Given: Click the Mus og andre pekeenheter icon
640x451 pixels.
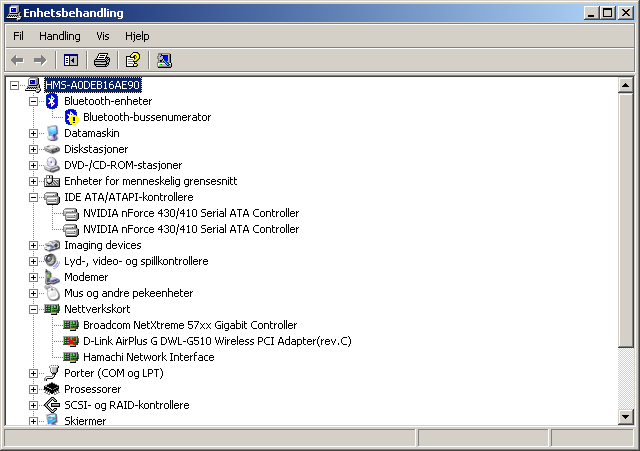Looking at the screenshot, I should (x=52, y=293).
